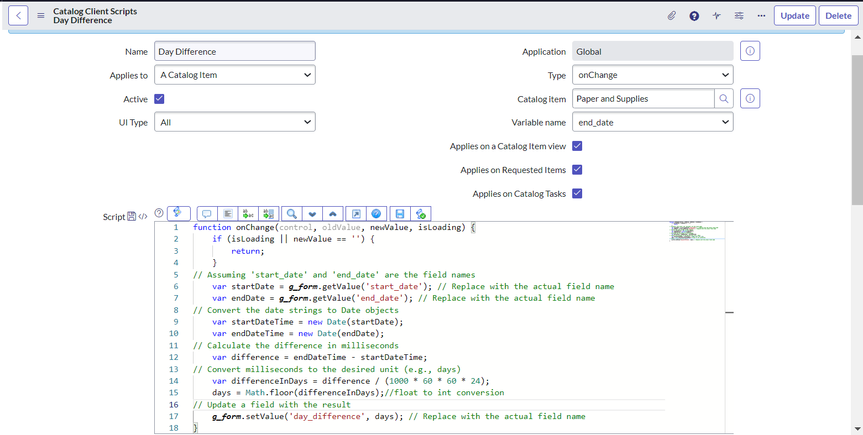
Task: Click the Replace all toolbar icon
Action: click(x=269, y=214)
